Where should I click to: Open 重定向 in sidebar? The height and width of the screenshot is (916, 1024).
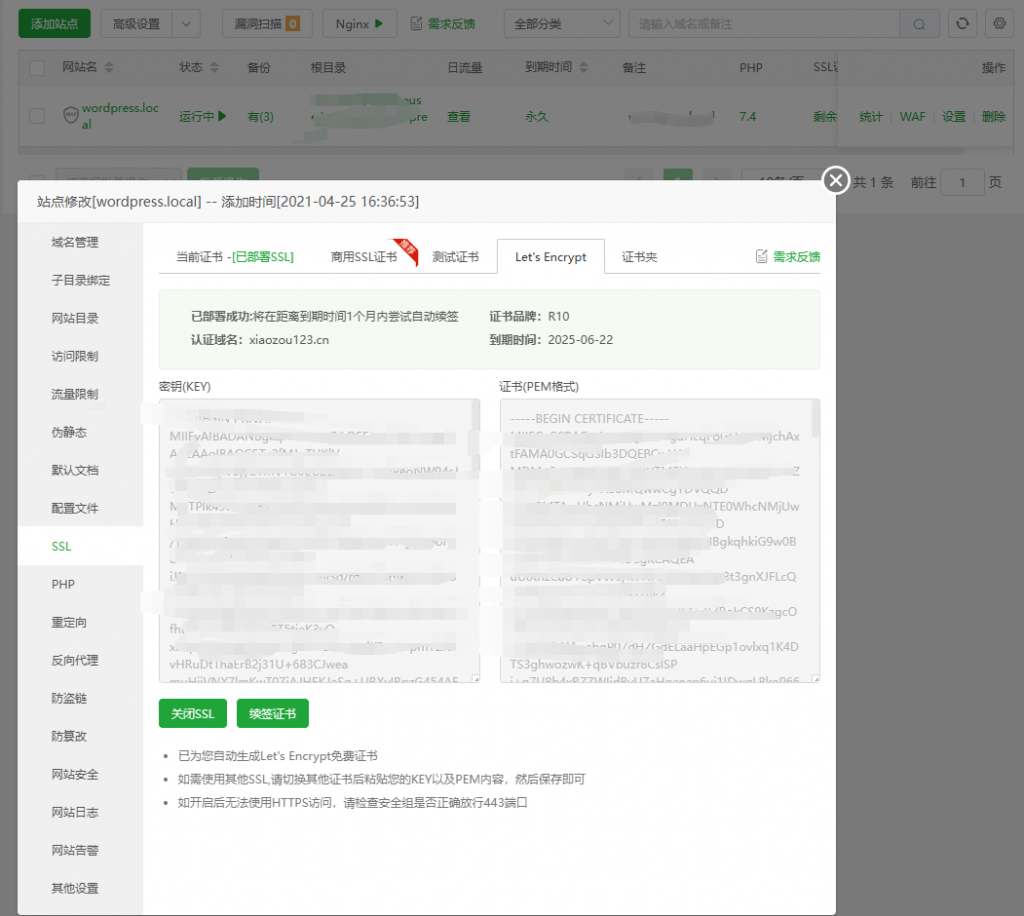(x=69, y=622)
